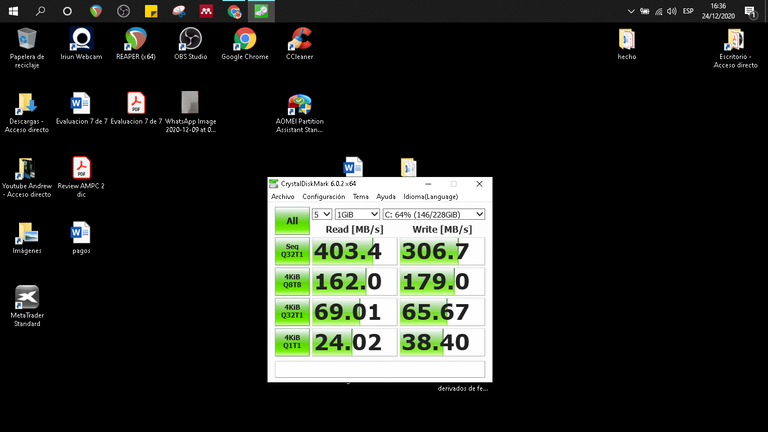Open the Action Center notifications icon
The width and height of the screenshot is (768, 432).
coord(751,11)
